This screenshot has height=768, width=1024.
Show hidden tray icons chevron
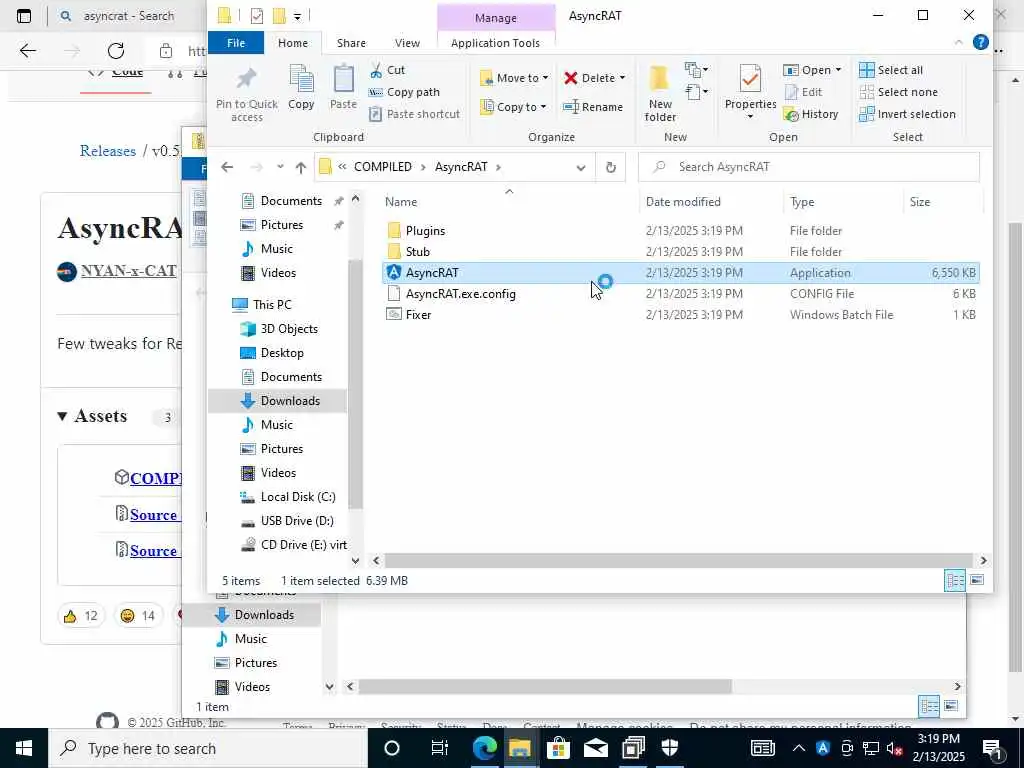click(799, 748)
